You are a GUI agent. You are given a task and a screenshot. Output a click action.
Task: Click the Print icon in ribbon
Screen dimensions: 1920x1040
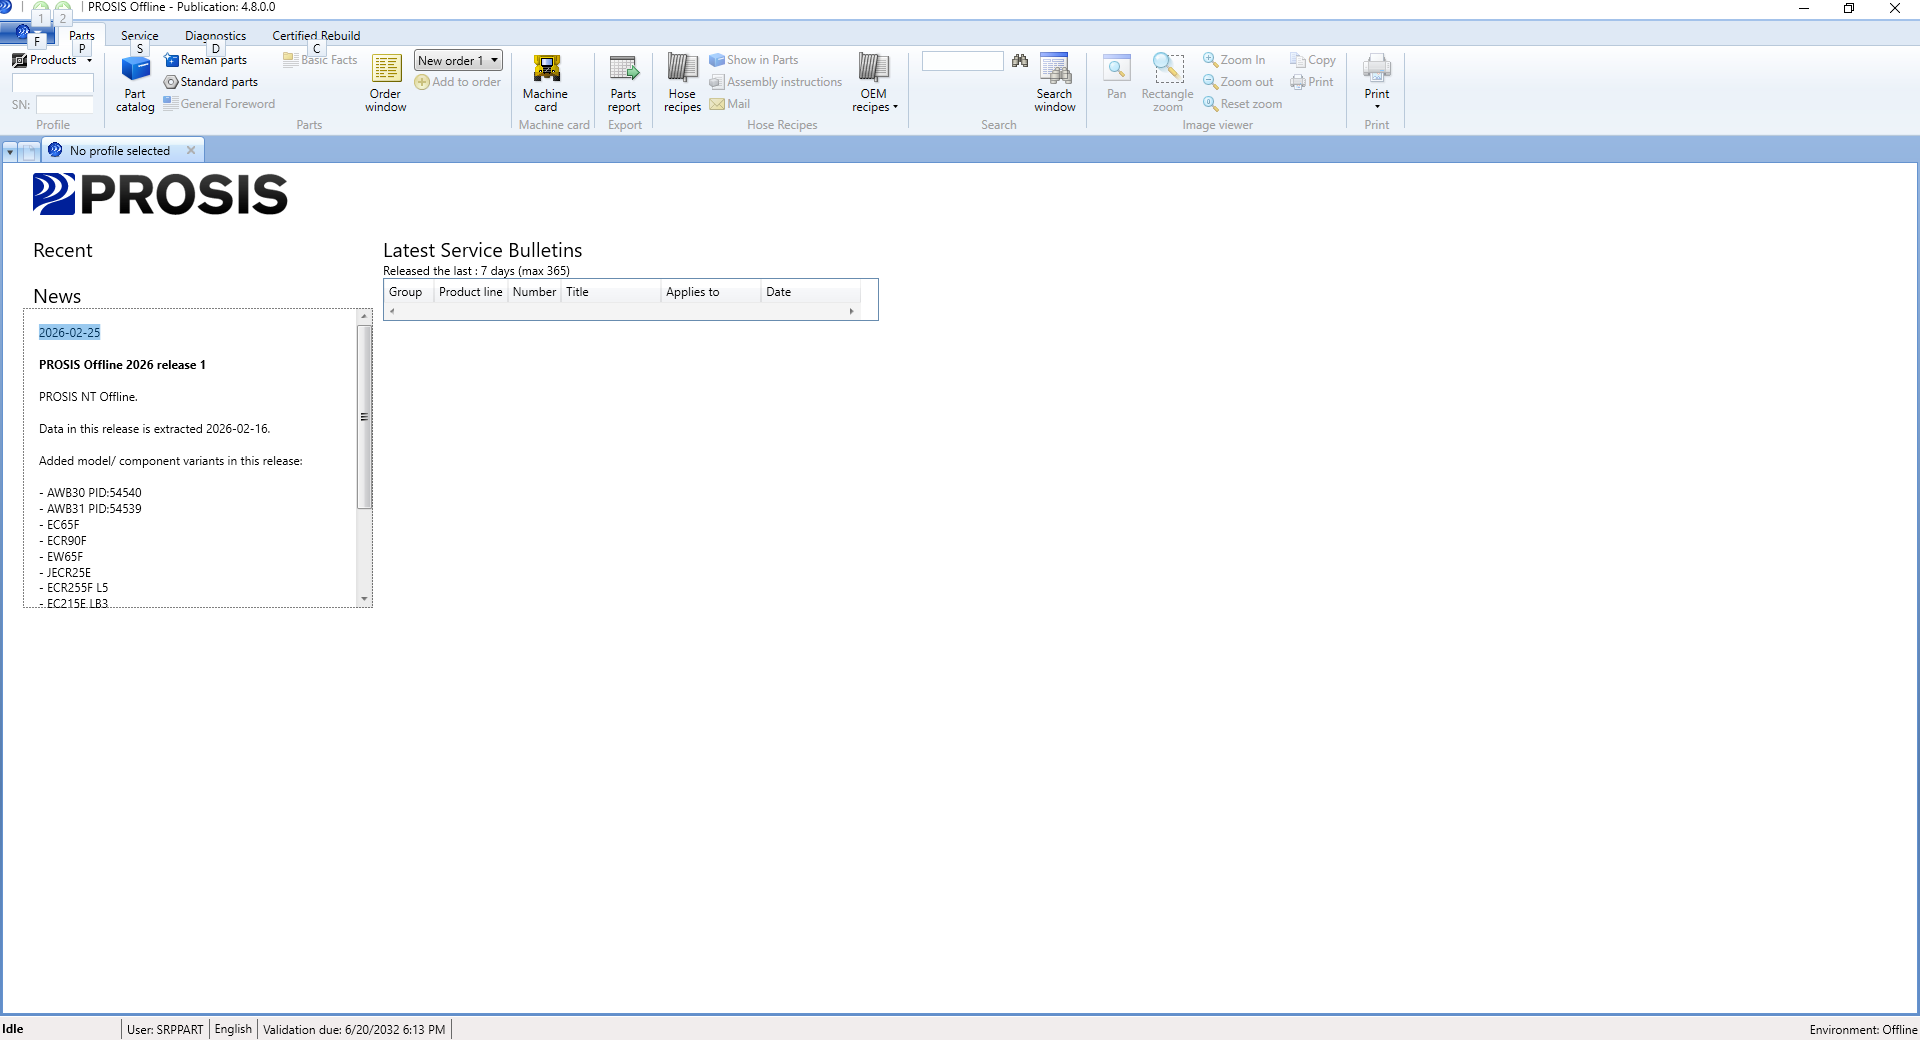coord(1376,80)
